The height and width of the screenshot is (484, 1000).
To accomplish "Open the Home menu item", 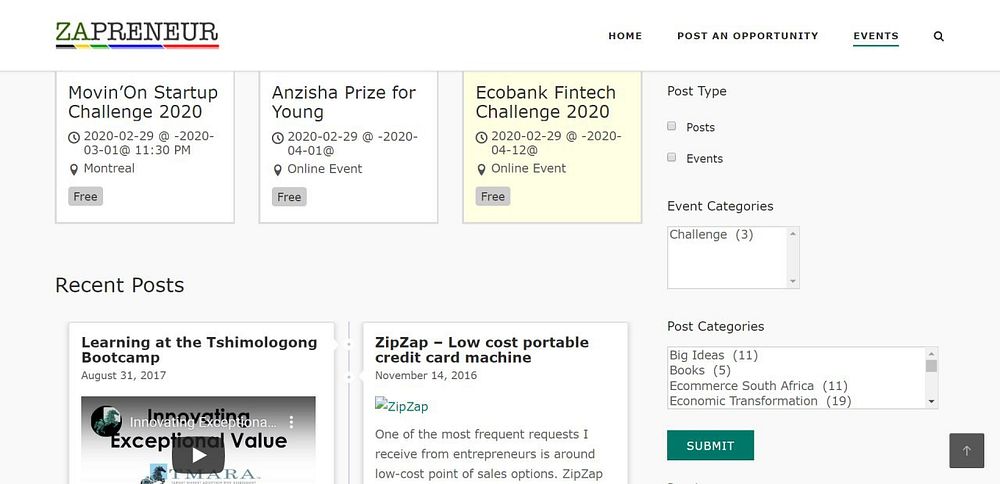I will [625, 36].
